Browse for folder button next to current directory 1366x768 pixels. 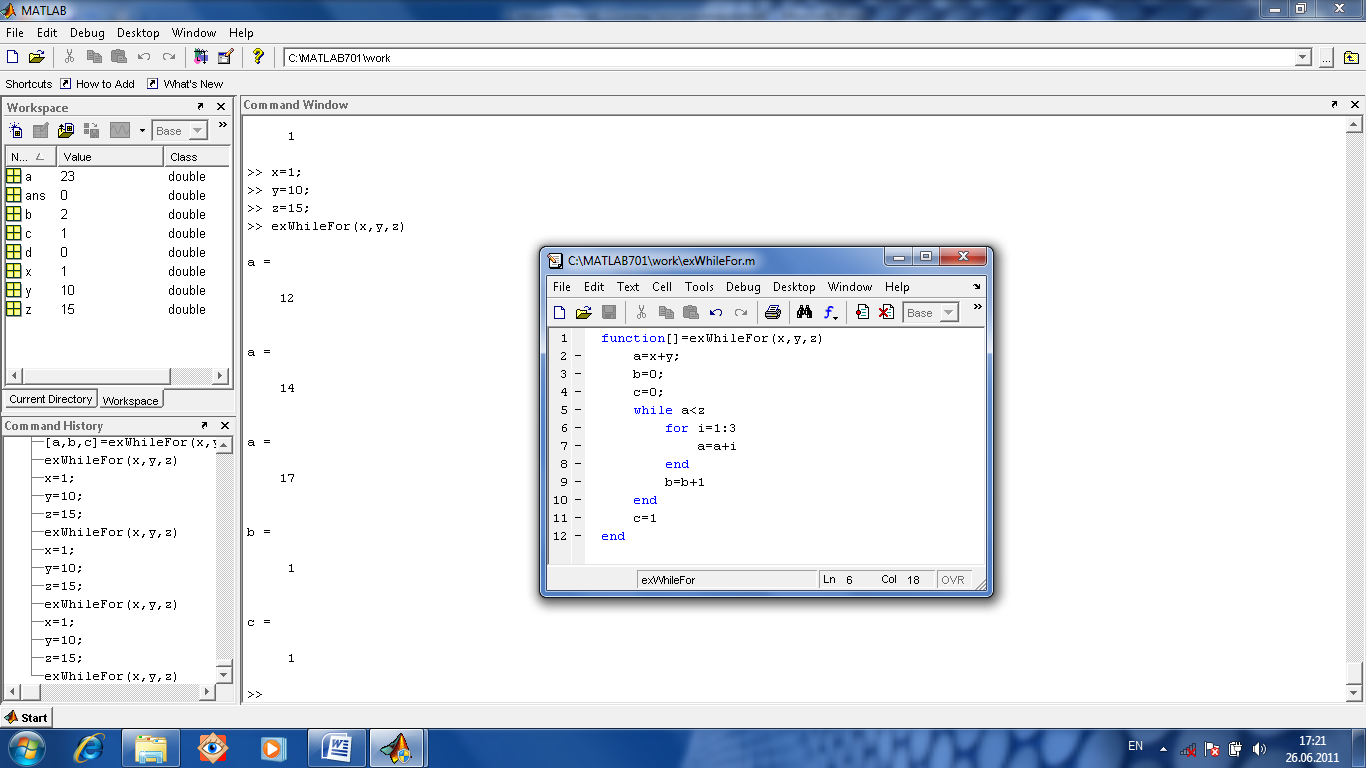pyautogui.click(x=1326, y=58)
